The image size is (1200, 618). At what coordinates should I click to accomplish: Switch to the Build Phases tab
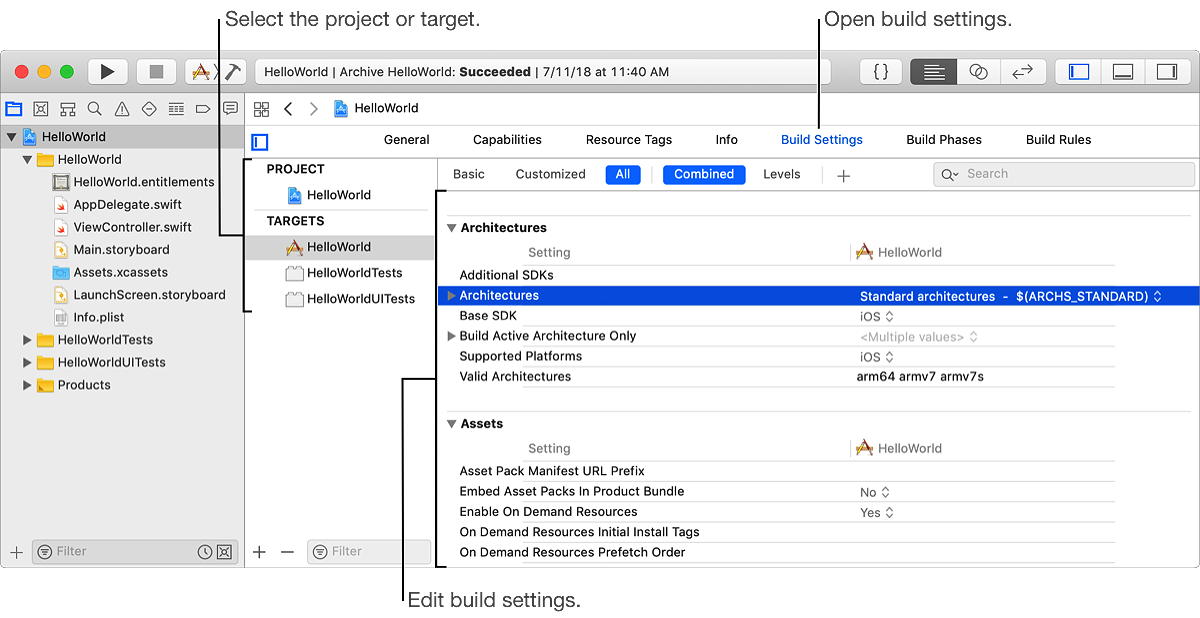pyautogui.click(x=944, y=140)
